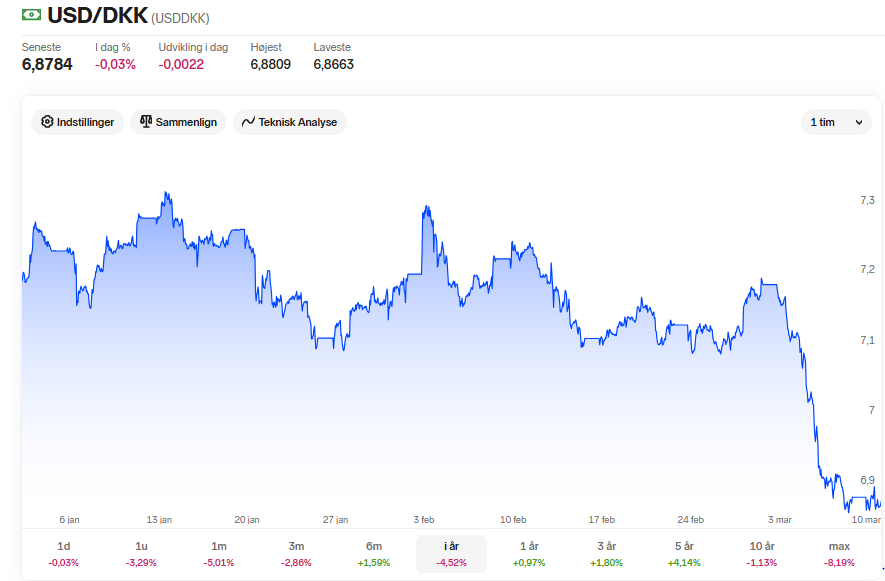Click the green banknote currency icon
Screen dimensions: 885x581
(x=31, y=15)
